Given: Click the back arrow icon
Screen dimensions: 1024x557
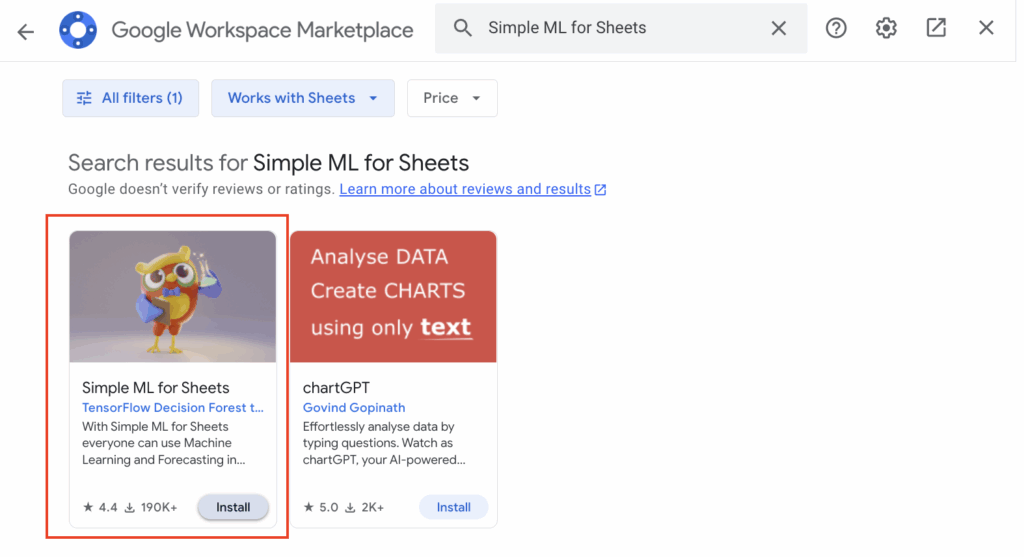Looking at the screenshot, I should coord(26,30).
